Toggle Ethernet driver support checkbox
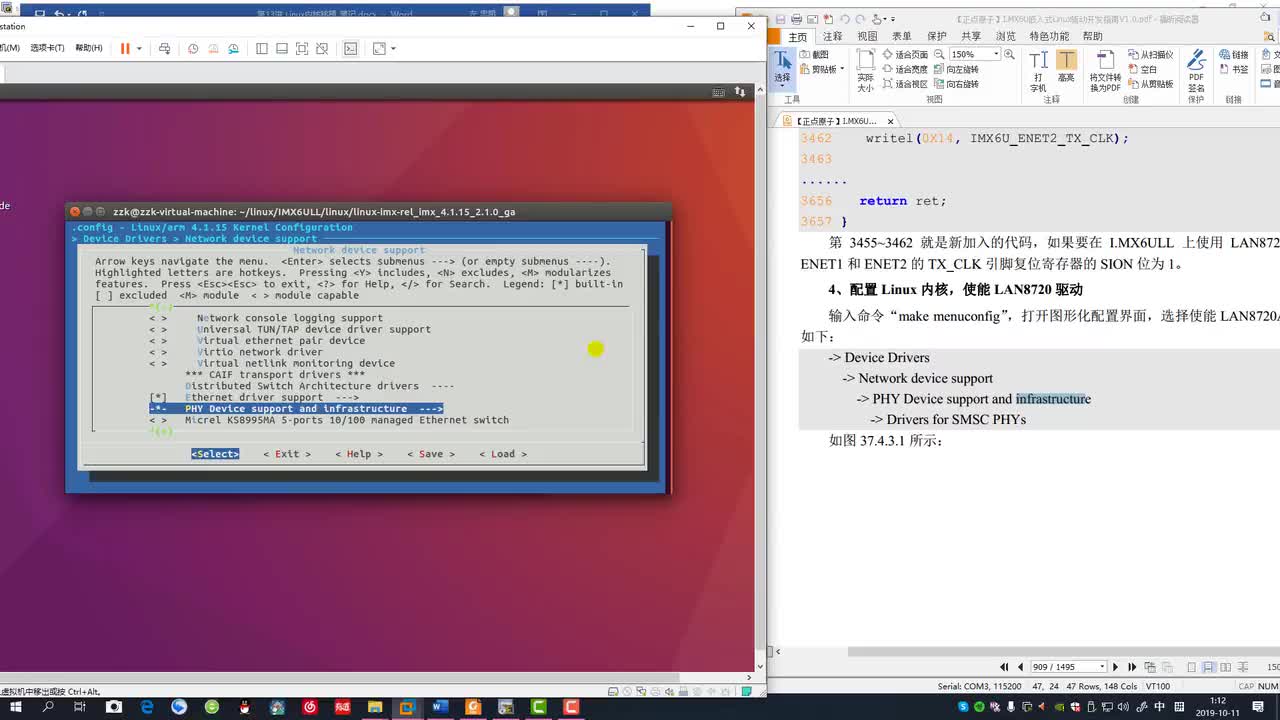Image resolution: width=1280 pixels, height=720 pixels. (x=254, y=397)
